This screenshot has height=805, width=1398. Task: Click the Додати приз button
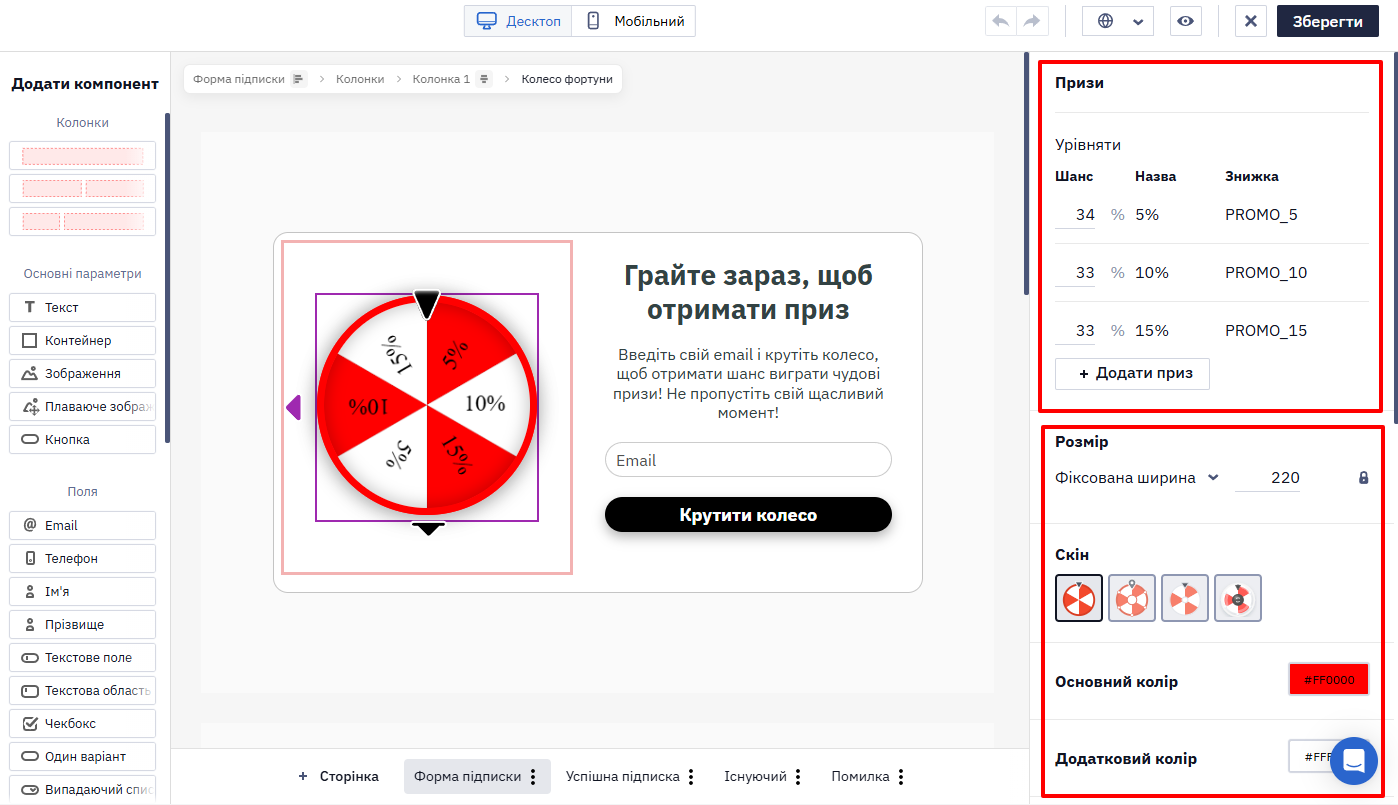(x=1132, y=373)
